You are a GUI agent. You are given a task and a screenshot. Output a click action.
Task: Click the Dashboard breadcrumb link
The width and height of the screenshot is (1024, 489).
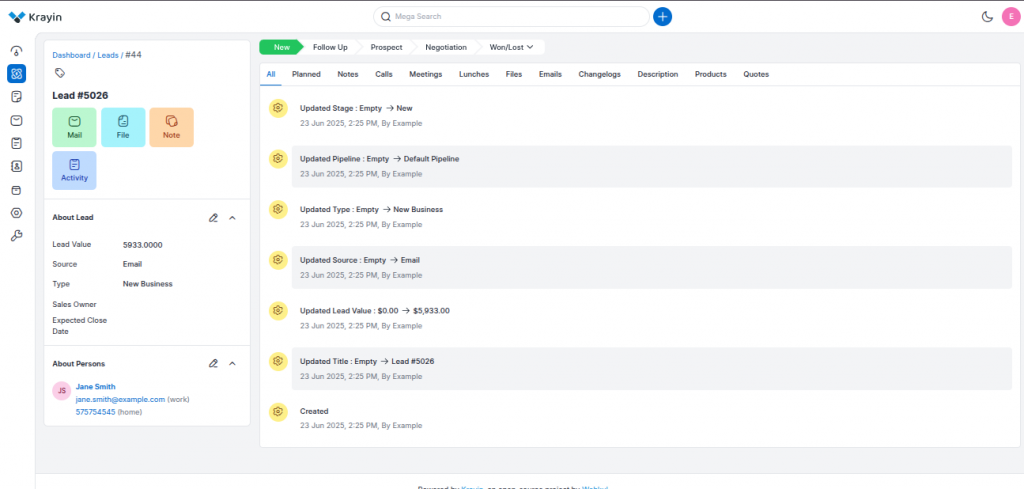(71, 55)
